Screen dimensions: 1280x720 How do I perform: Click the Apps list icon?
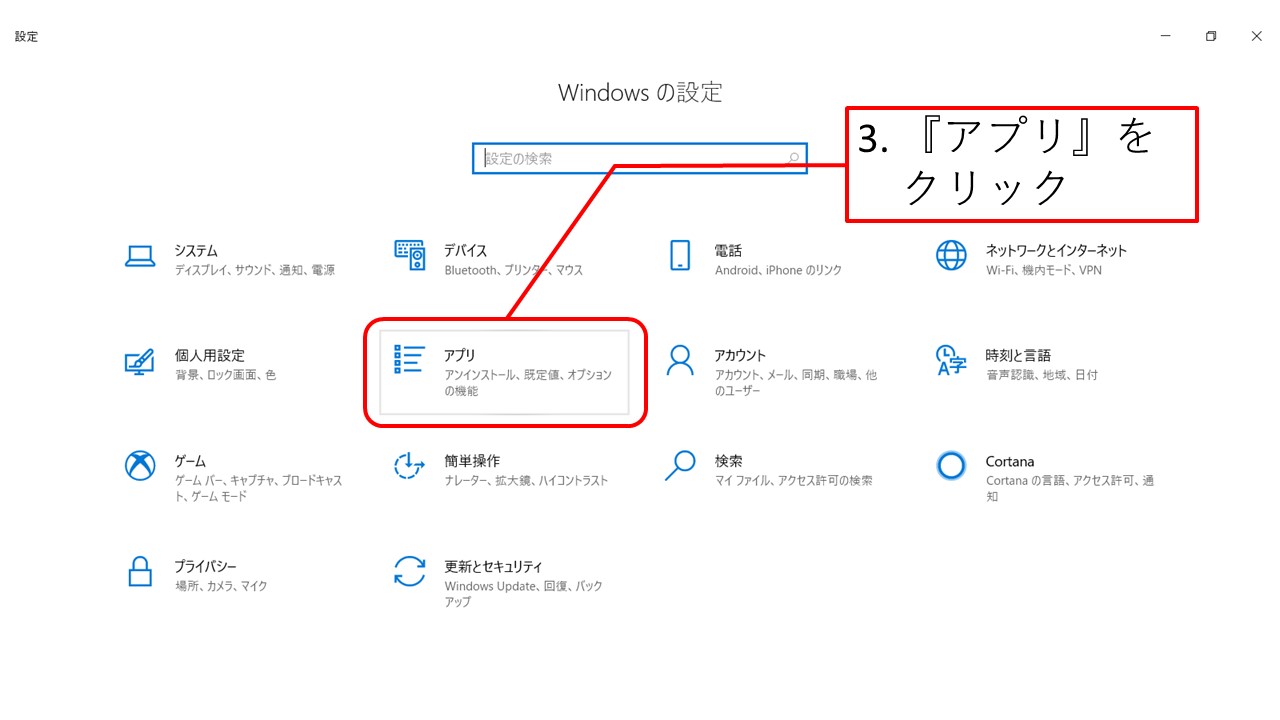(x=410, y=360)
